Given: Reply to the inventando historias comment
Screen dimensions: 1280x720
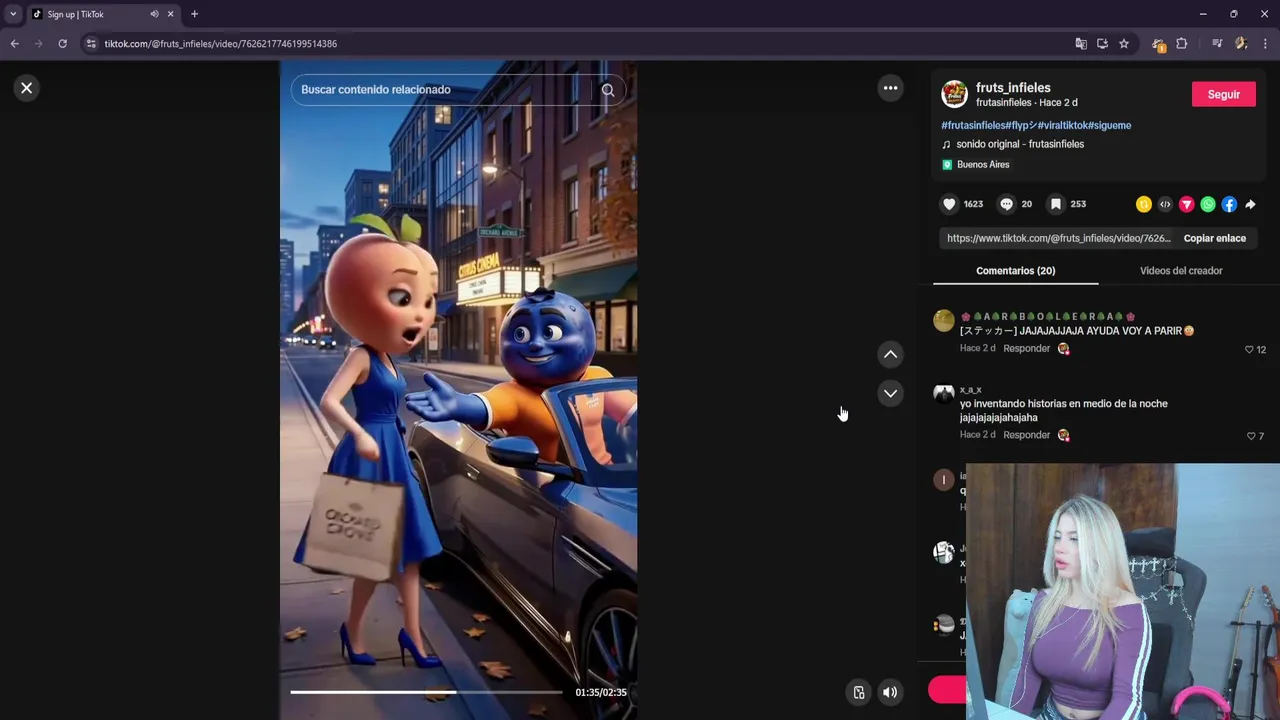Looking at the screenshot, I should pos(1026,436).
